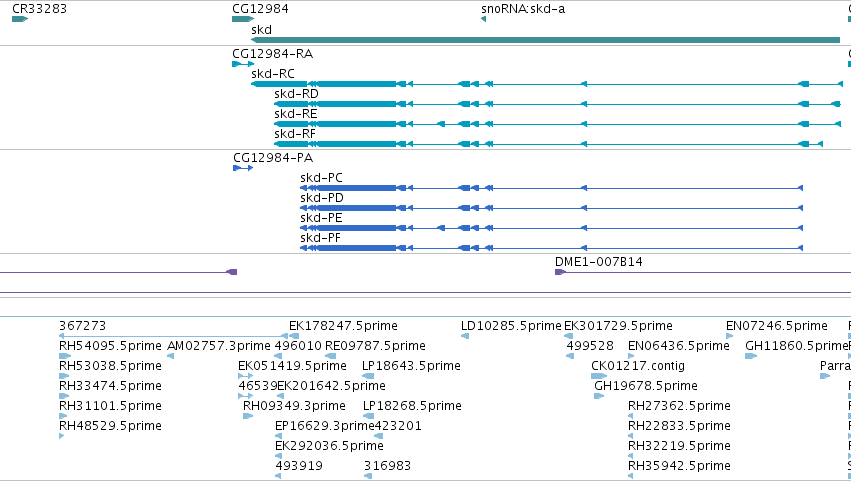Open the RH31101.5prime EST label
Viewport: 851px width, 481px height.
[110, 406]
